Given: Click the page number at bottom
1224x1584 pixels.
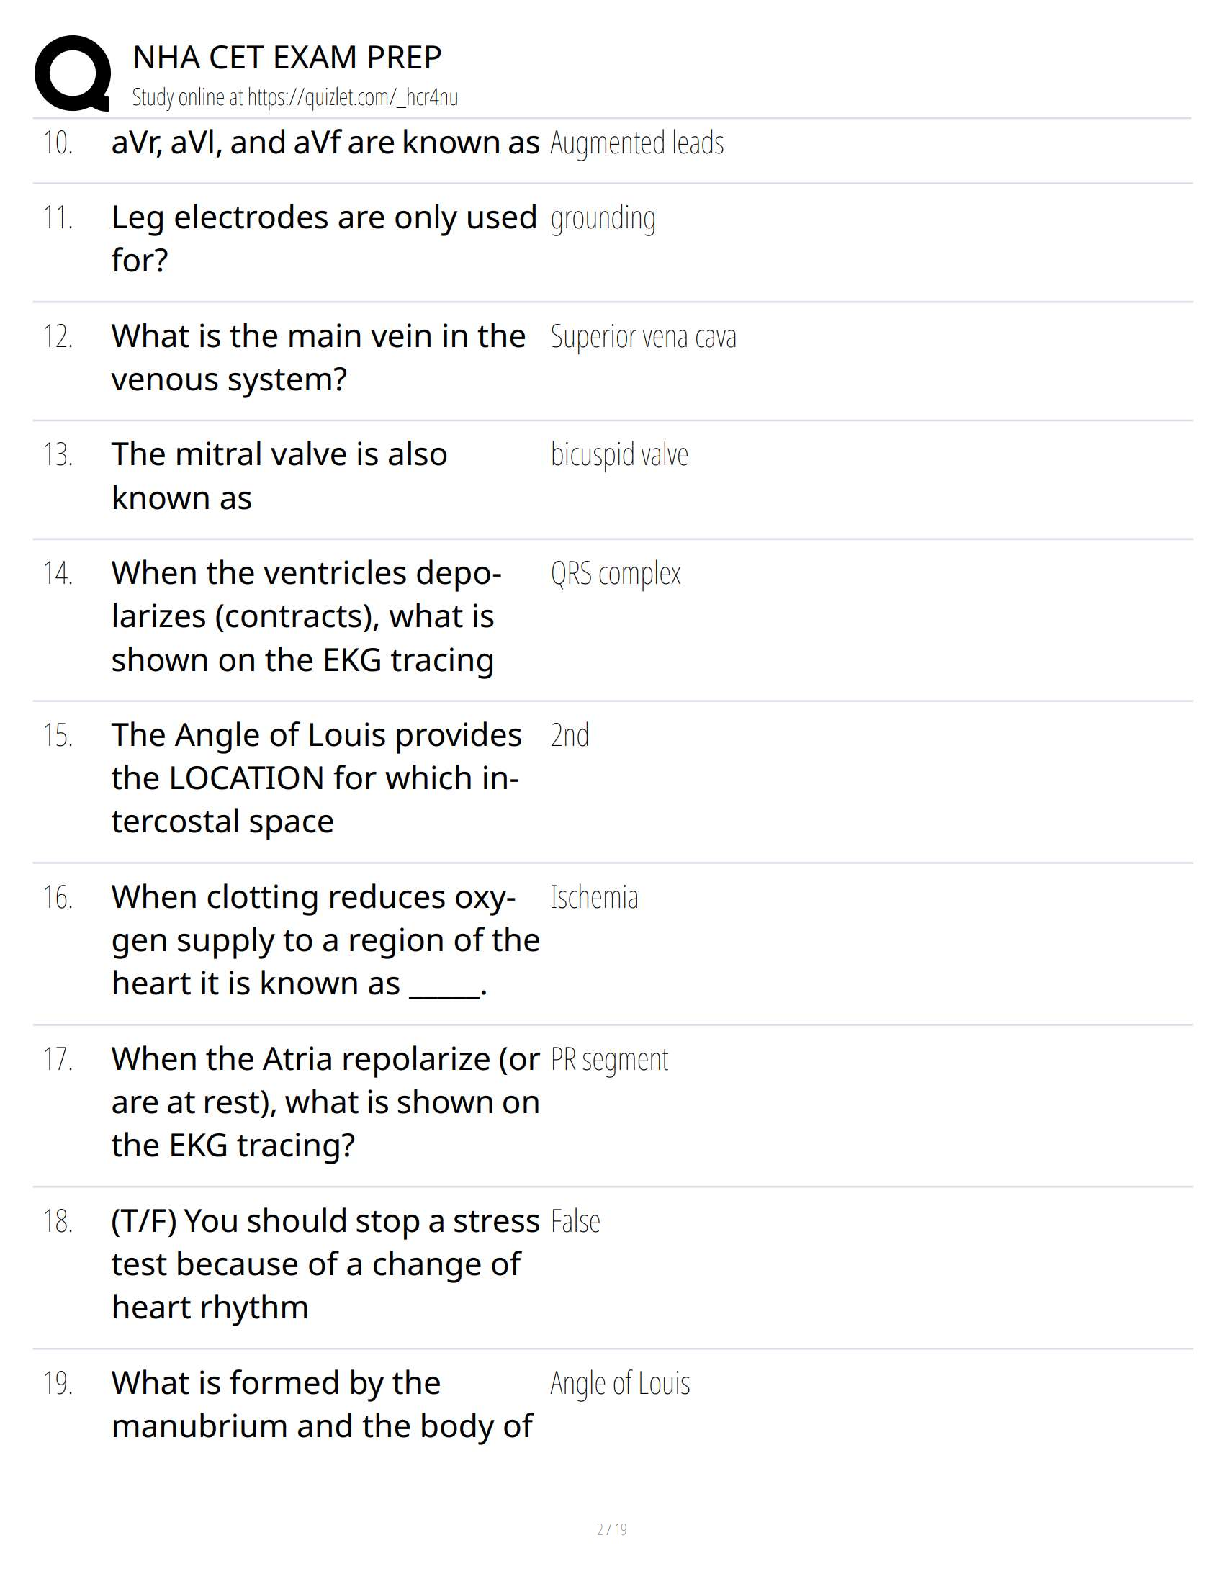Looking at the screenshot, I should point(612,1529).
